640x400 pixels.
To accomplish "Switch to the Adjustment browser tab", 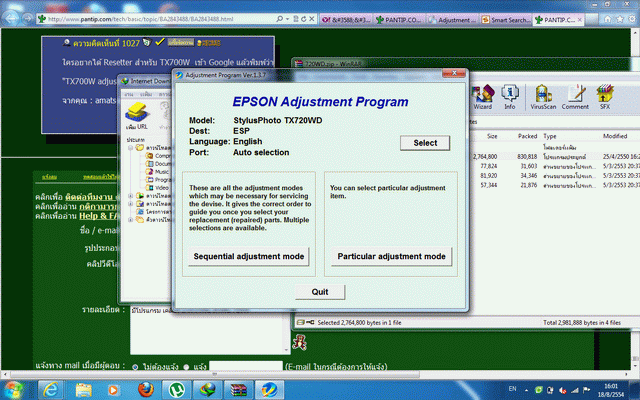I will coord(452,20).
